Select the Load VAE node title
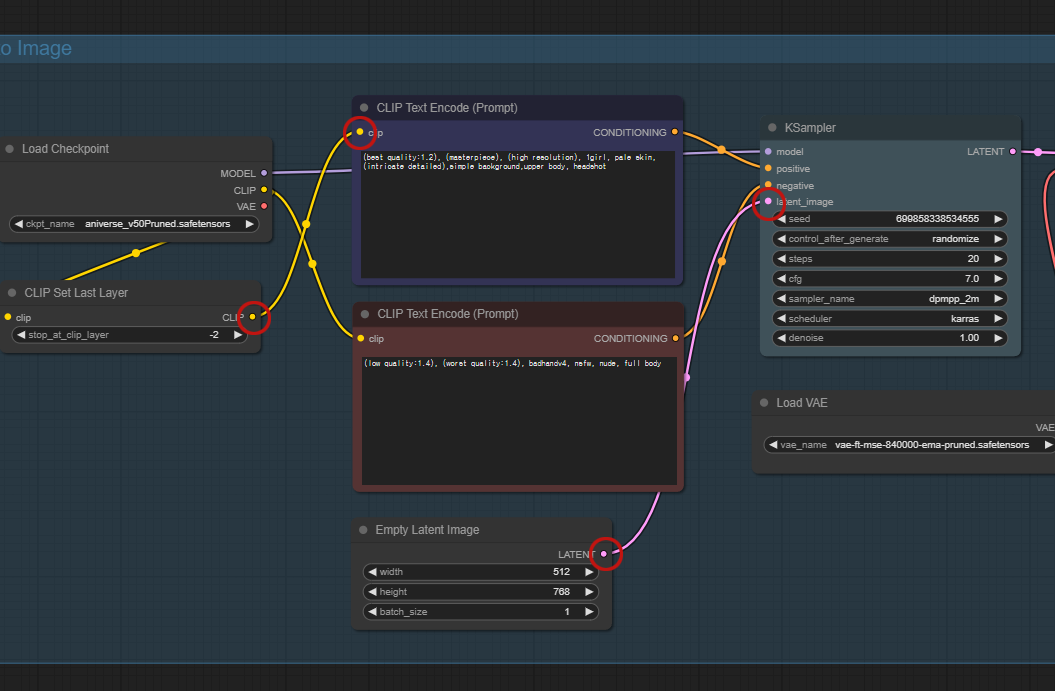The width and height of the screenshot is (1055, 691). click(x=802, y=402)
